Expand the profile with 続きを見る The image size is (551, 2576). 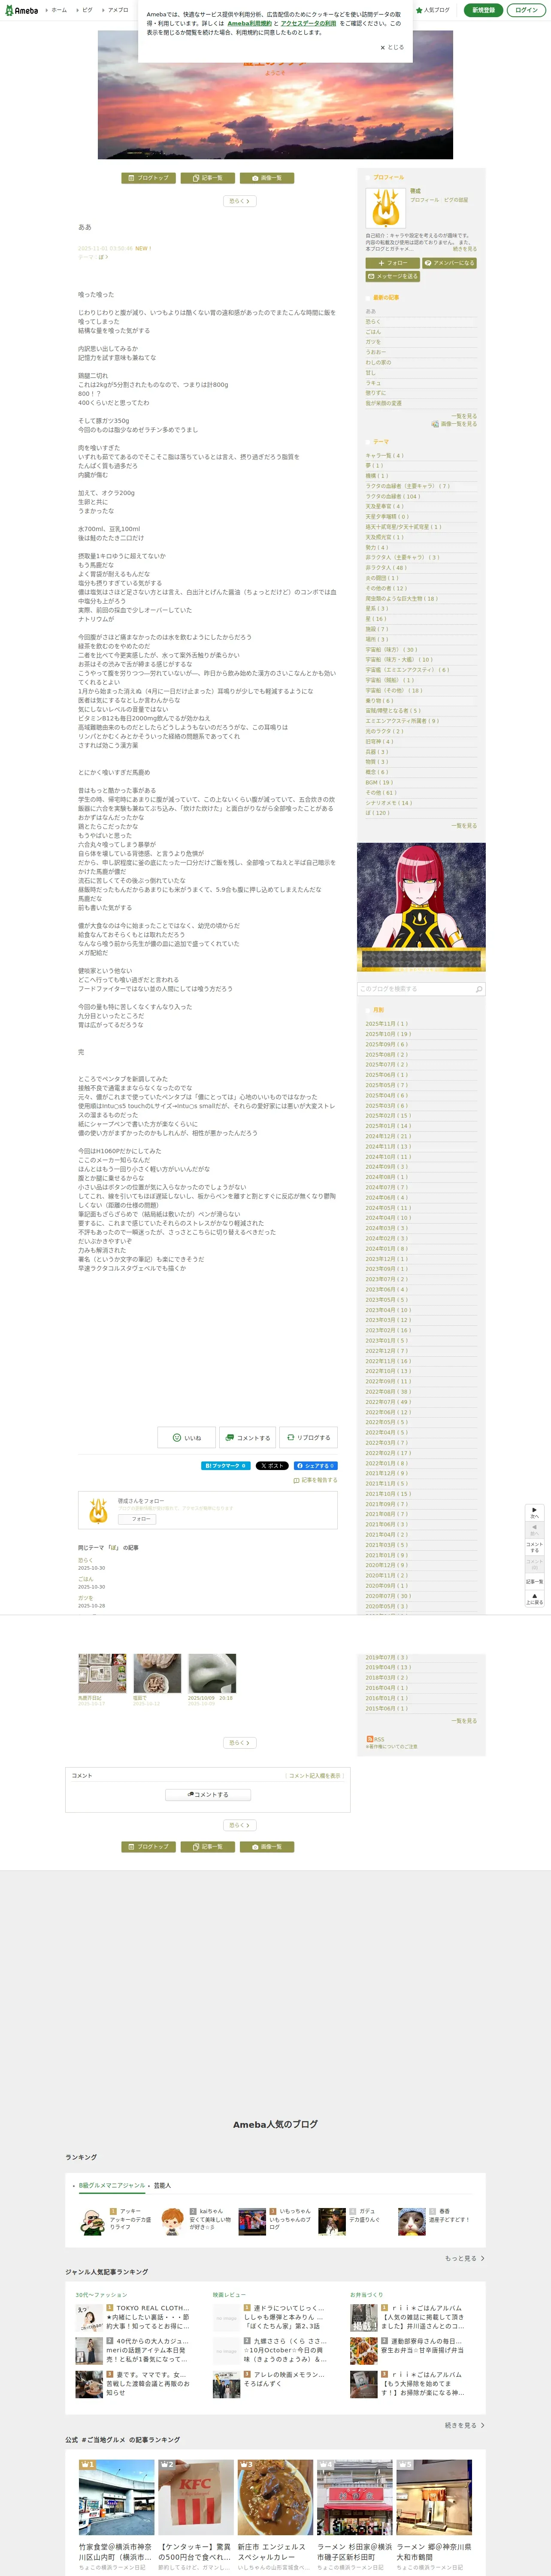pos(465,249)
